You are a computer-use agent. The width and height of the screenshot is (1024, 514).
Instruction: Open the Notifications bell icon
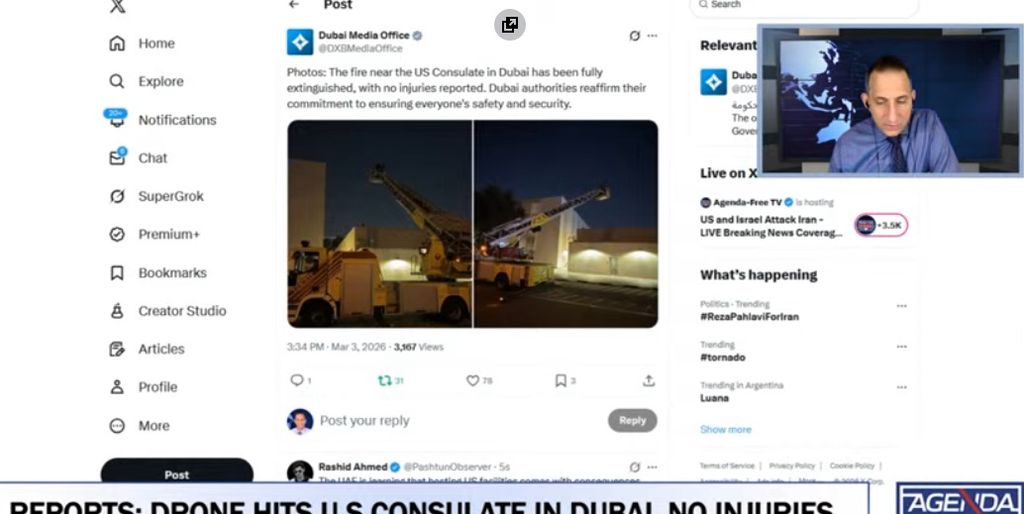coord(116,118)
